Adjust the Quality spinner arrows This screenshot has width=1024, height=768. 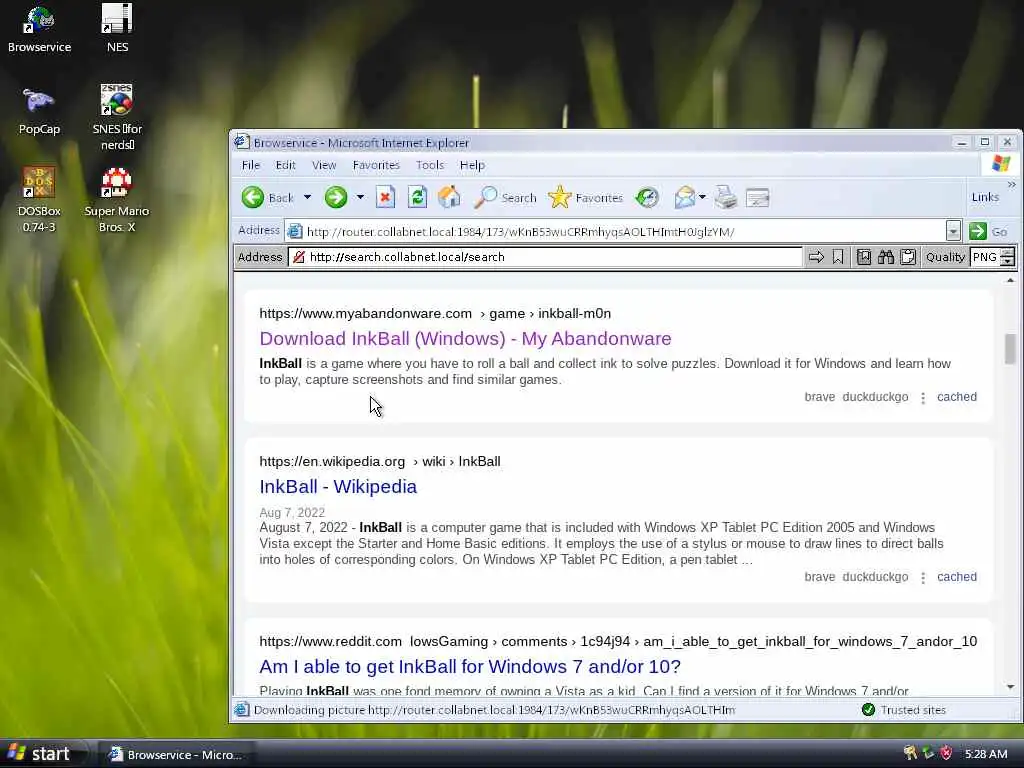pyautogui.click(x=1008, y=257)
